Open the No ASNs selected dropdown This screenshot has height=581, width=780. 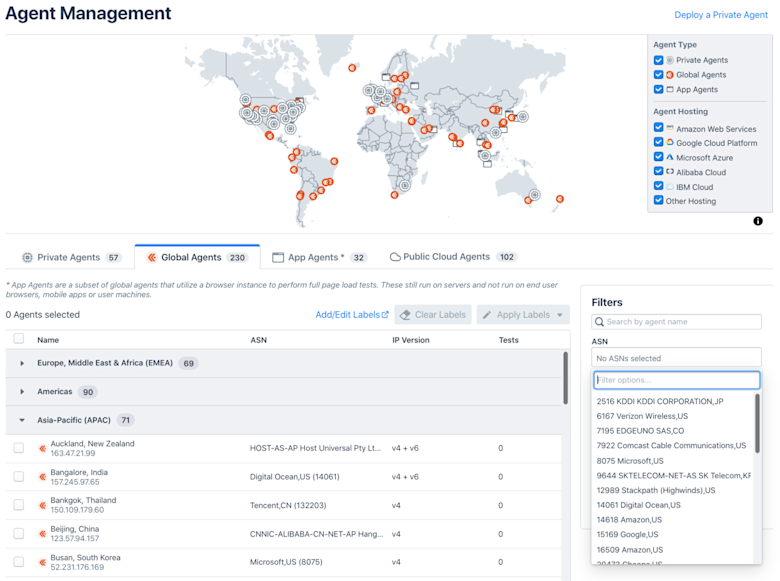pos(676,358)
